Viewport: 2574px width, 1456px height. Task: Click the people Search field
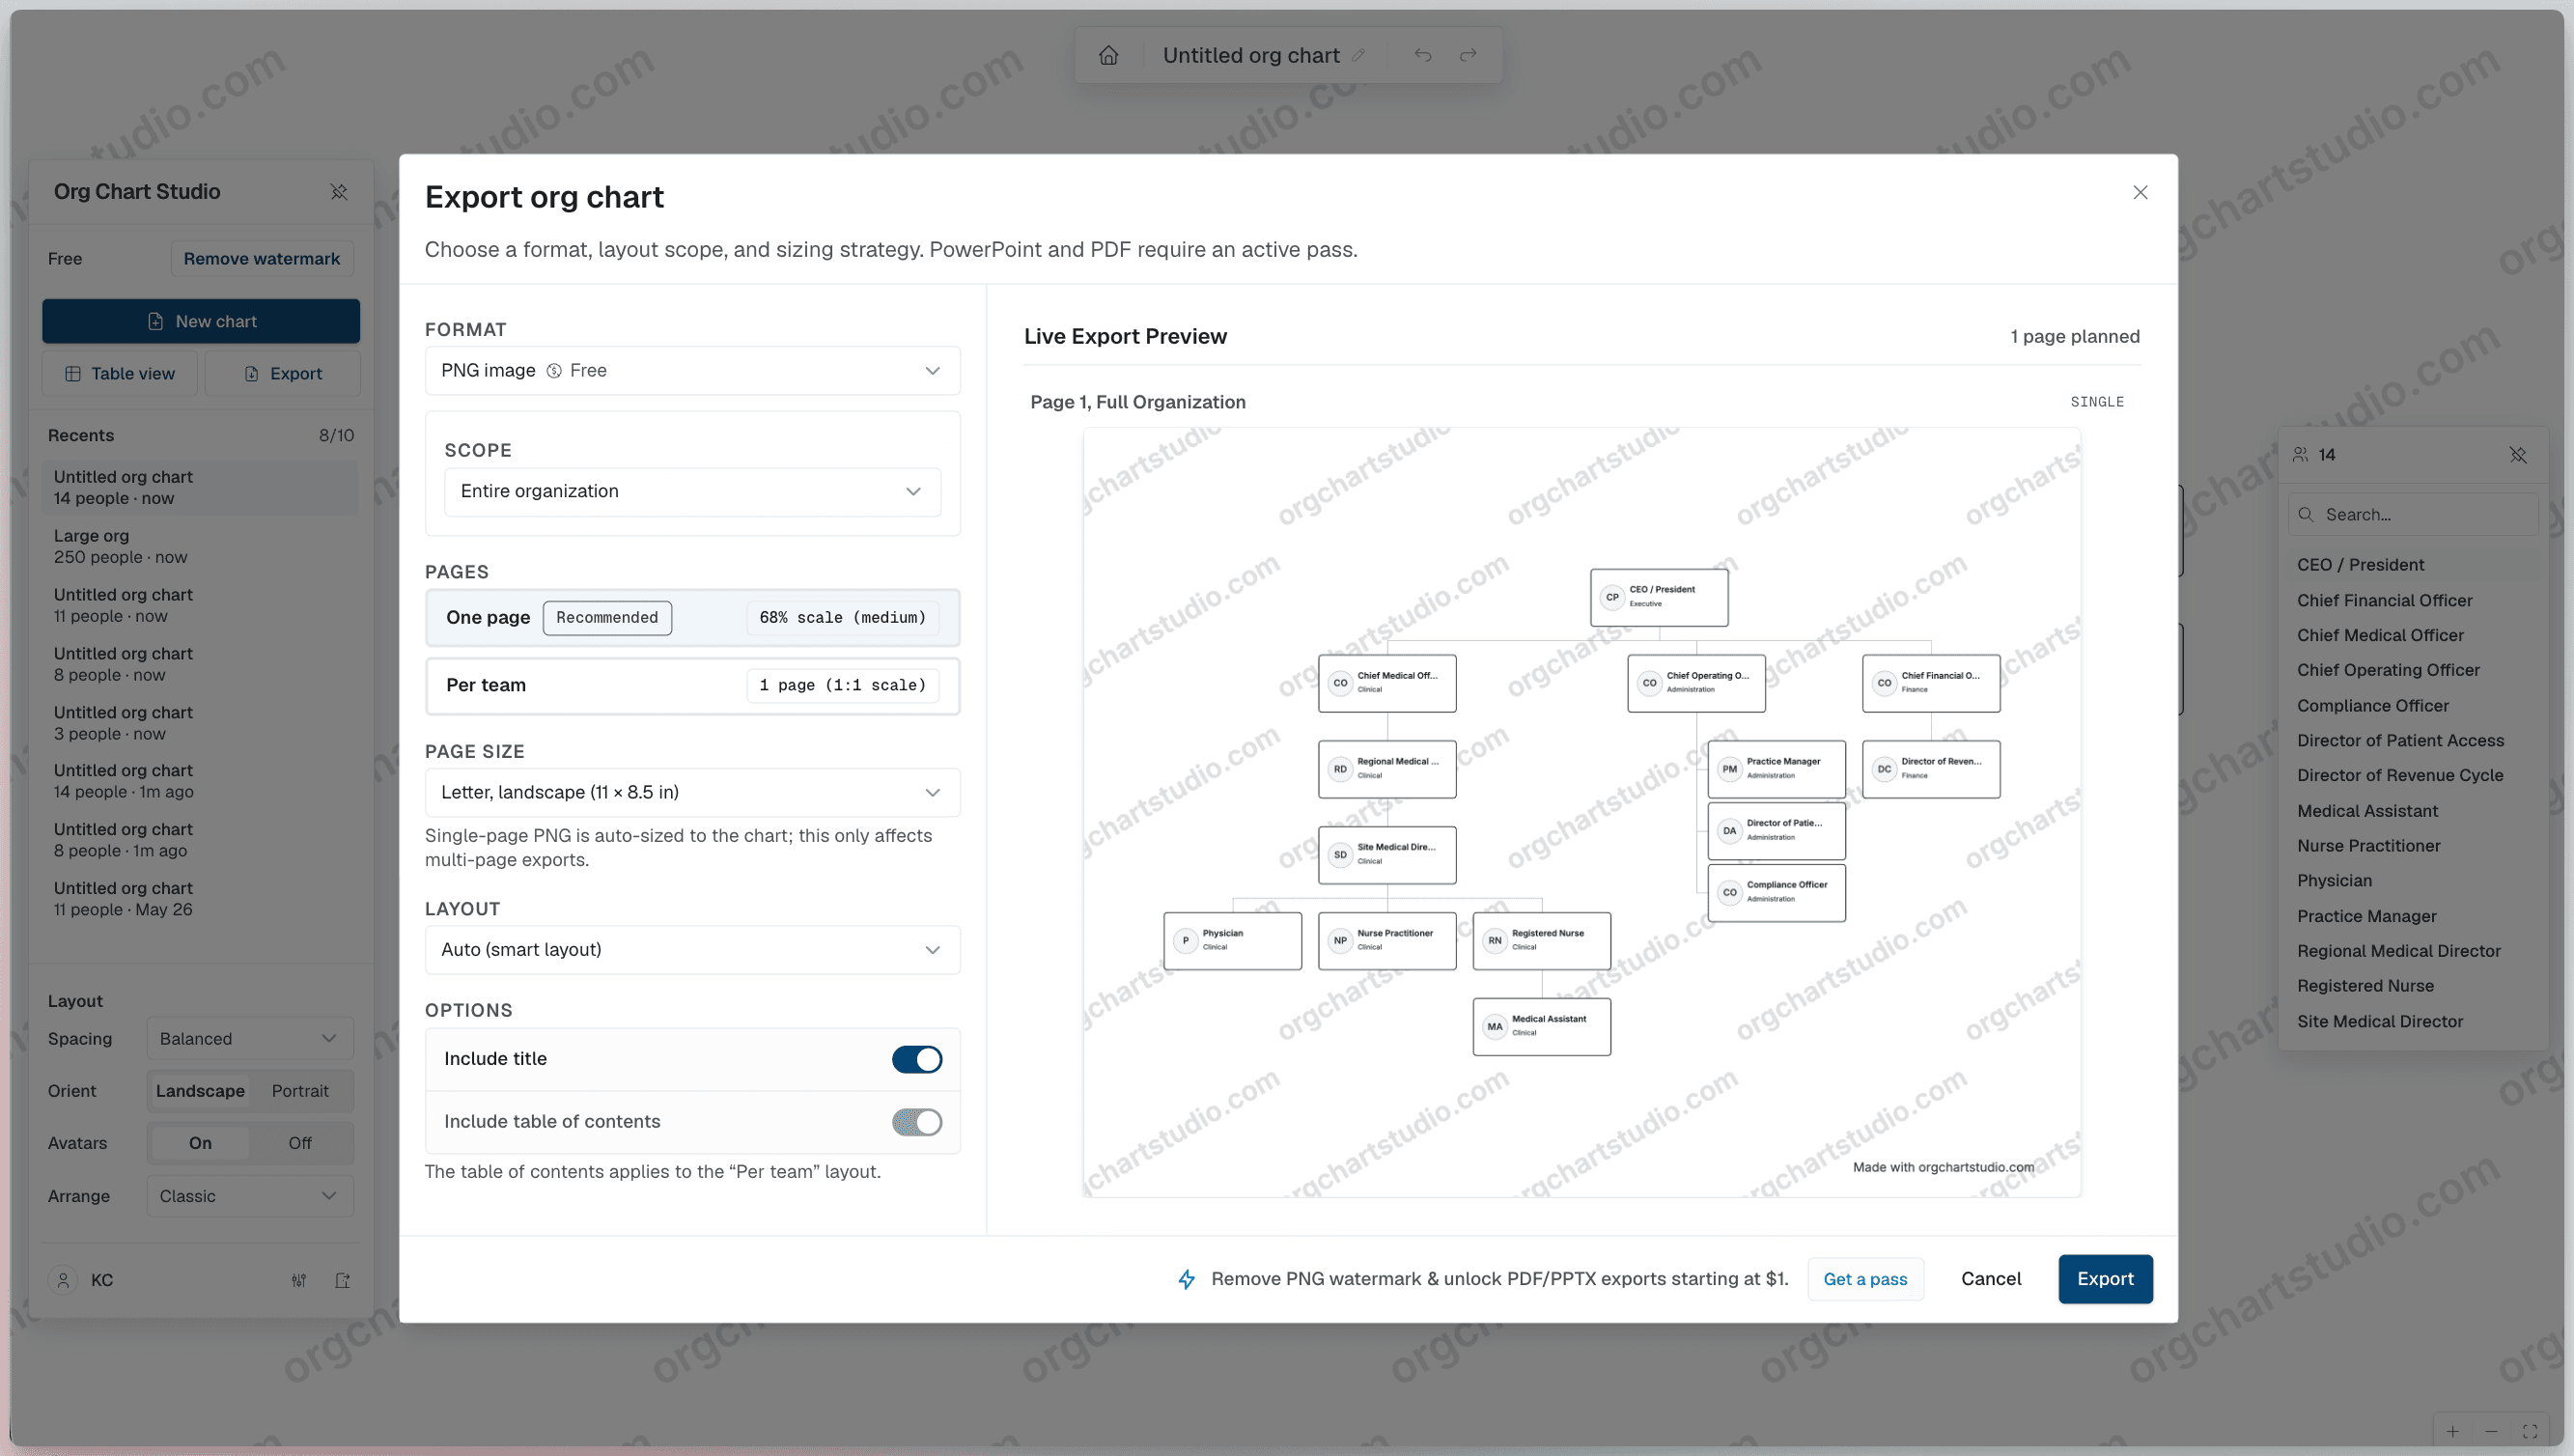[x=2413, y=515]
